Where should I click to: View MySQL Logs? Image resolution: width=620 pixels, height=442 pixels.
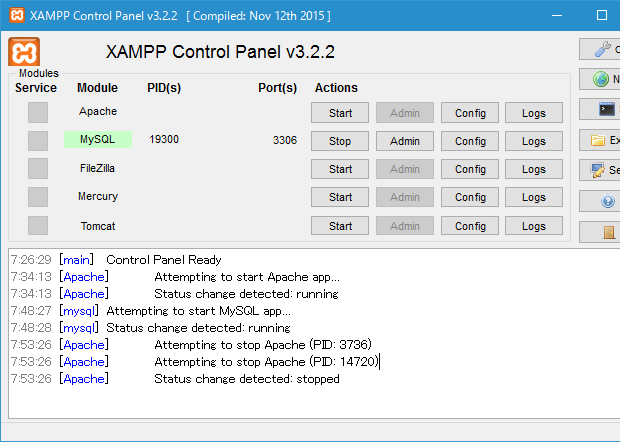coord(534,141)
